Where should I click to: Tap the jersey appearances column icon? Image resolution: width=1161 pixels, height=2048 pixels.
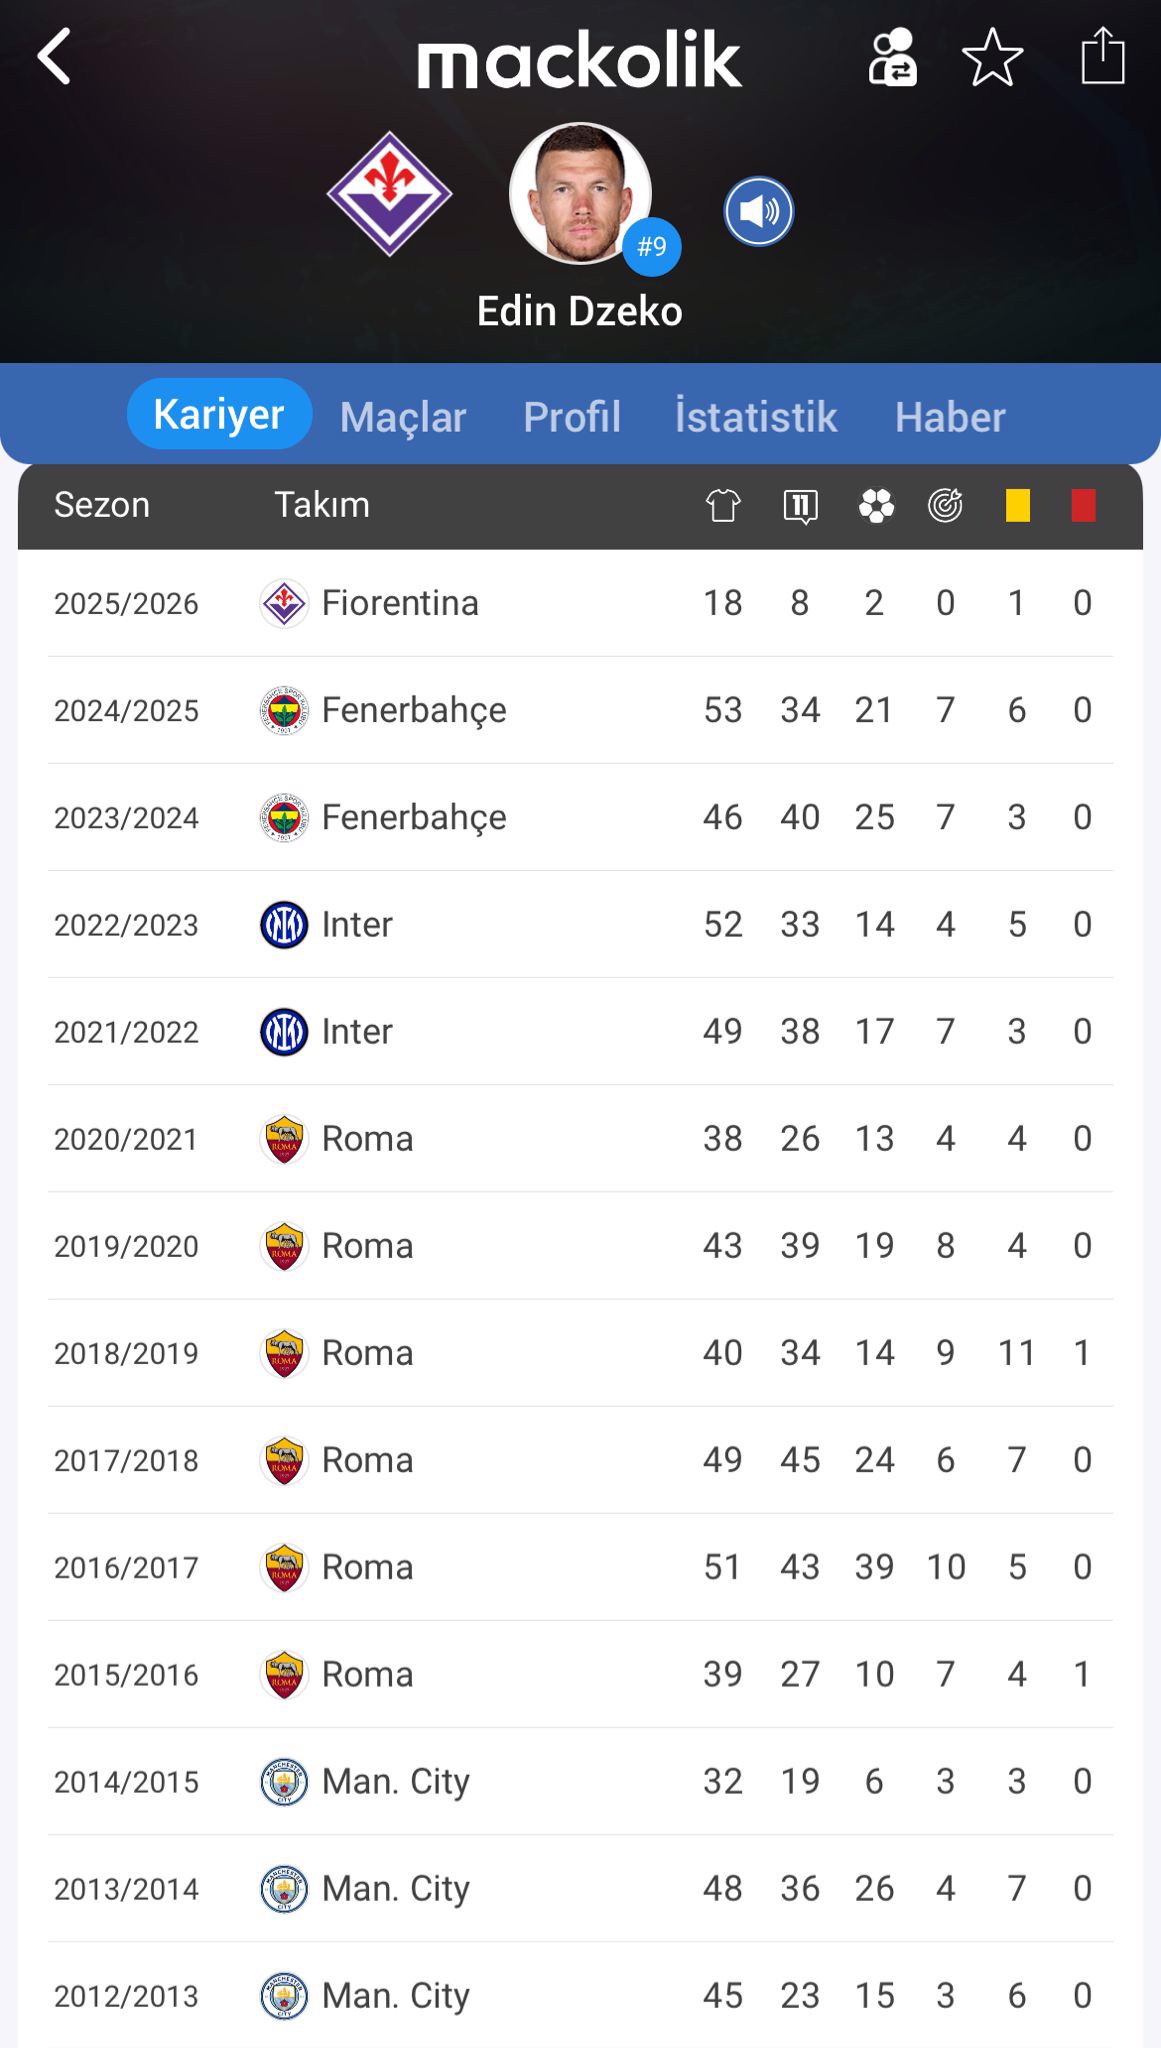pos(723,506)
